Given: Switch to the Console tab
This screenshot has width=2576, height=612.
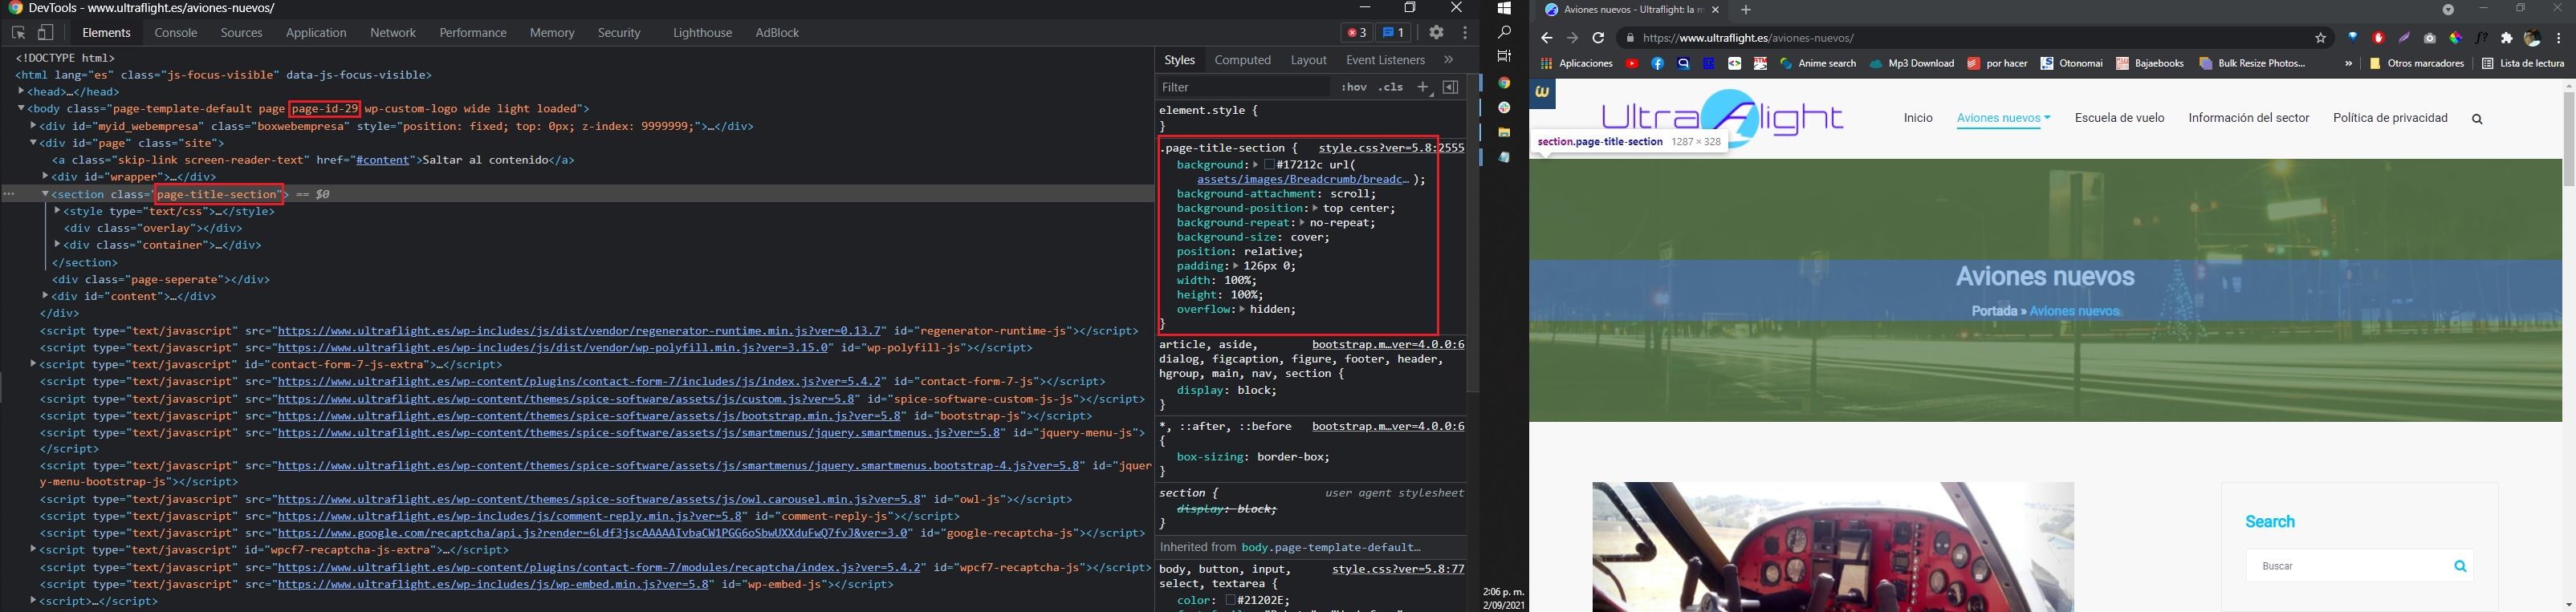Looking at the screenshot, I should coord(176,33).
